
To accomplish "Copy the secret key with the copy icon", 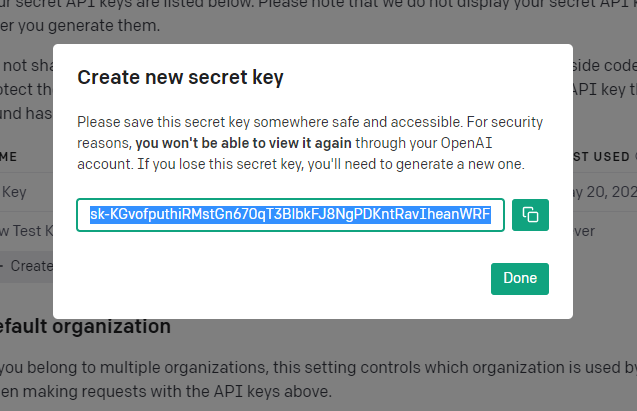I will (530, 215).
